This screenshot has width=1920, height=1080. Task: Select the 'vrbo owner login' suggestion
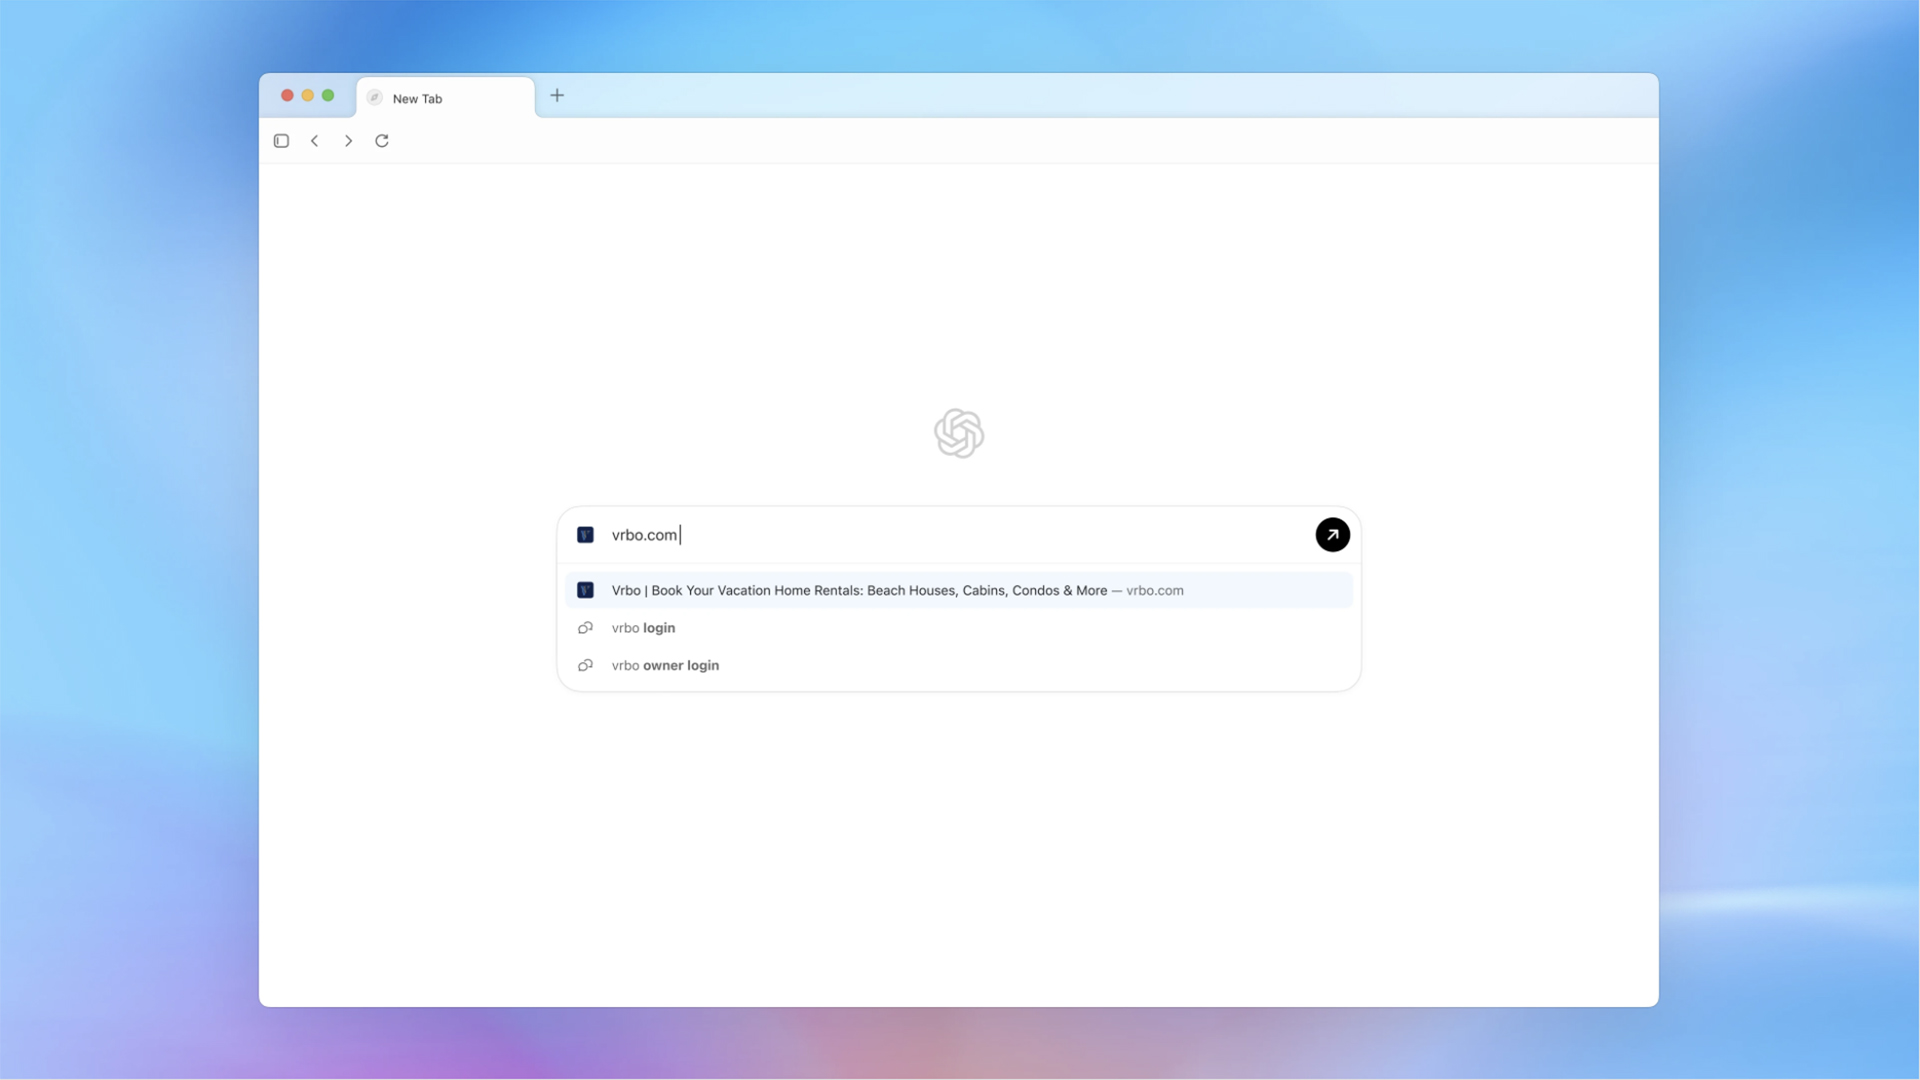[665, 665]
